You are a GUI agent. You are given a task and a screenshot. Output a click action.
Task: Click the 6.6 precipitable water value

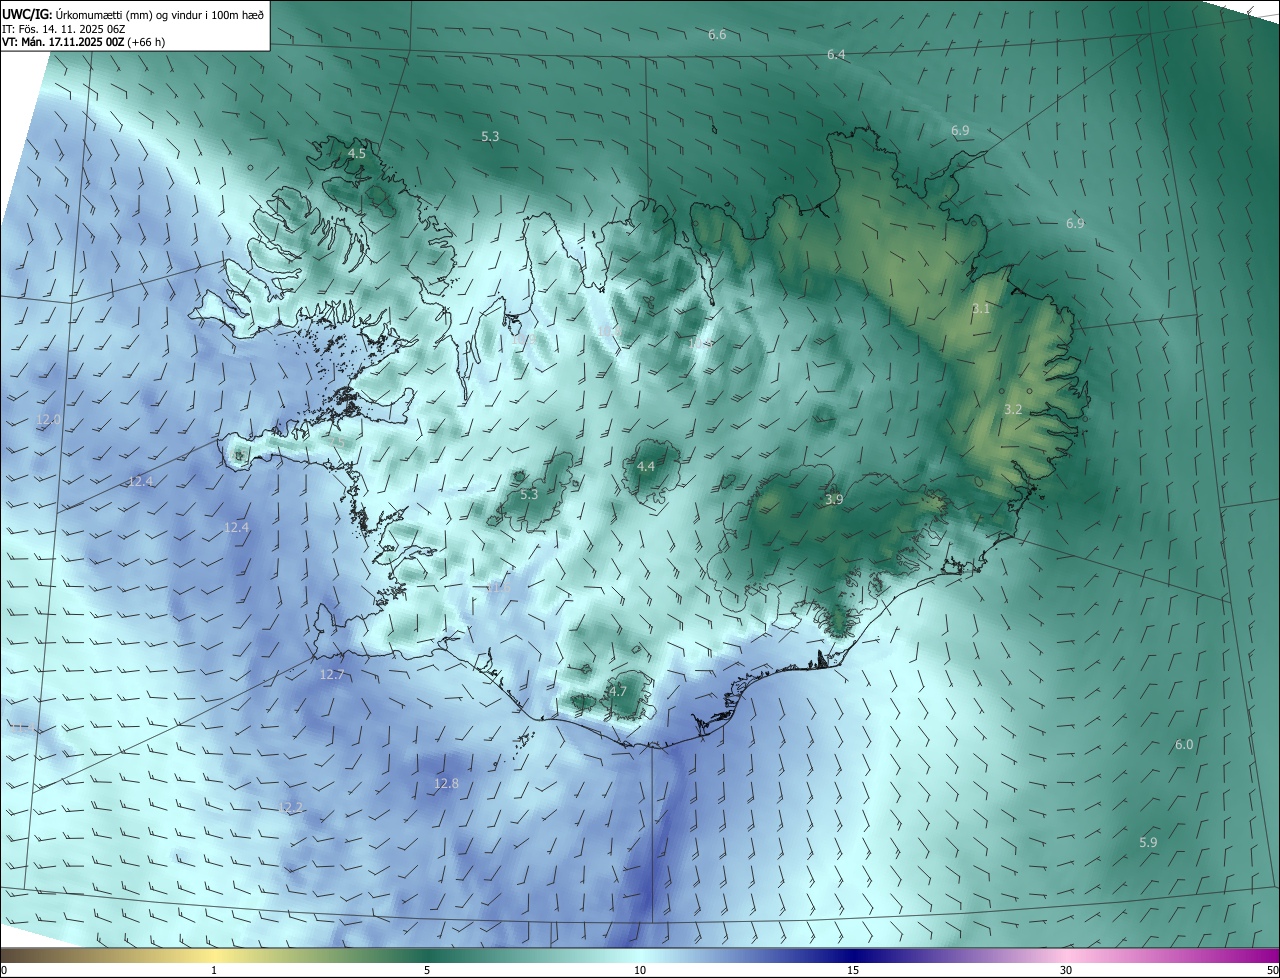coord(717,35)
